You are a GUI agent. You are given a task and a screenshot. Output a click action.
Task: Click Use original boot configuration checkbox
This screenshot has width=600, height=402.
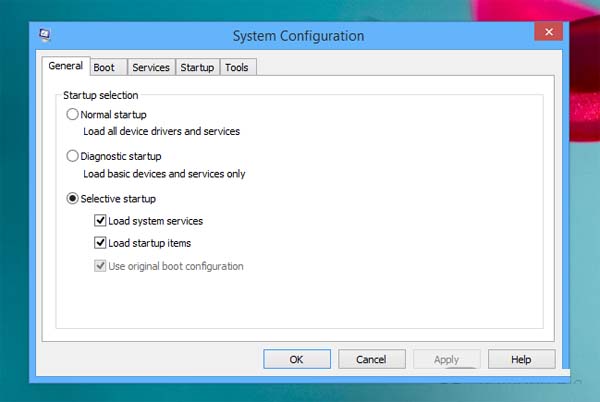(100, 266)
